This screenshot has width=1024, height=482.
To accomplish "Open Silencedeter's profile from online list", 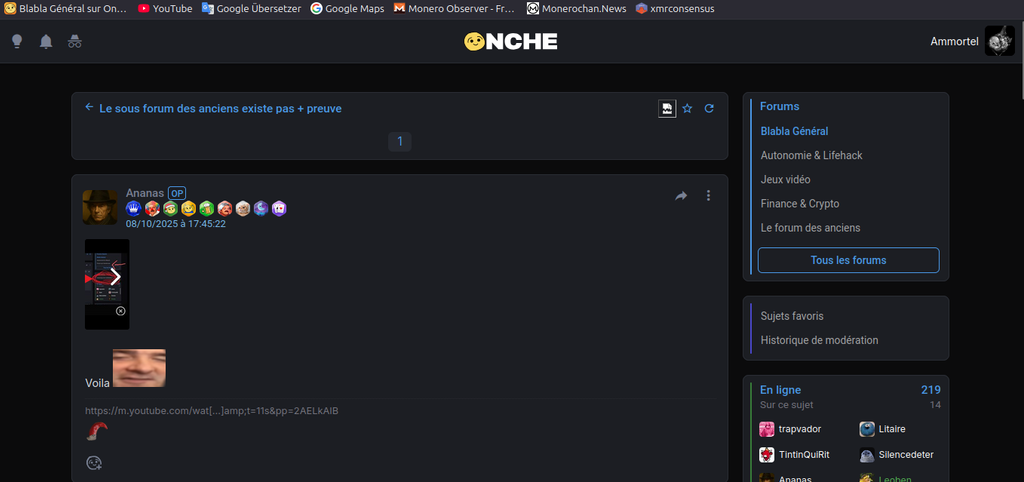I will (906, 455).
